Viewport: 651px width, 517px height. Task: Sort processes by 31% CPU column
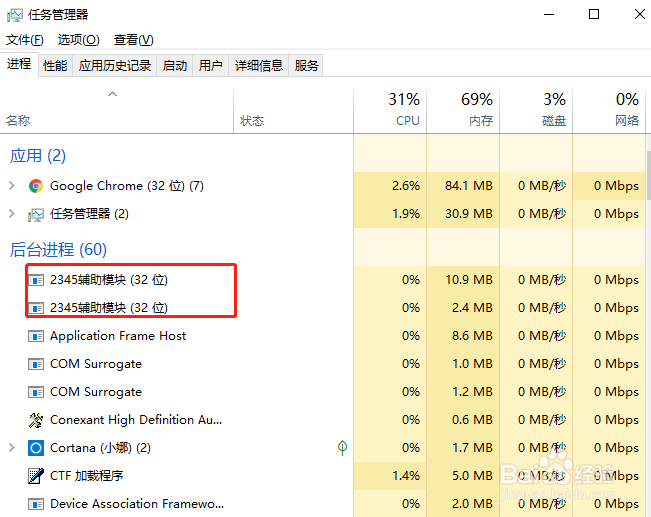coord(390,112)
